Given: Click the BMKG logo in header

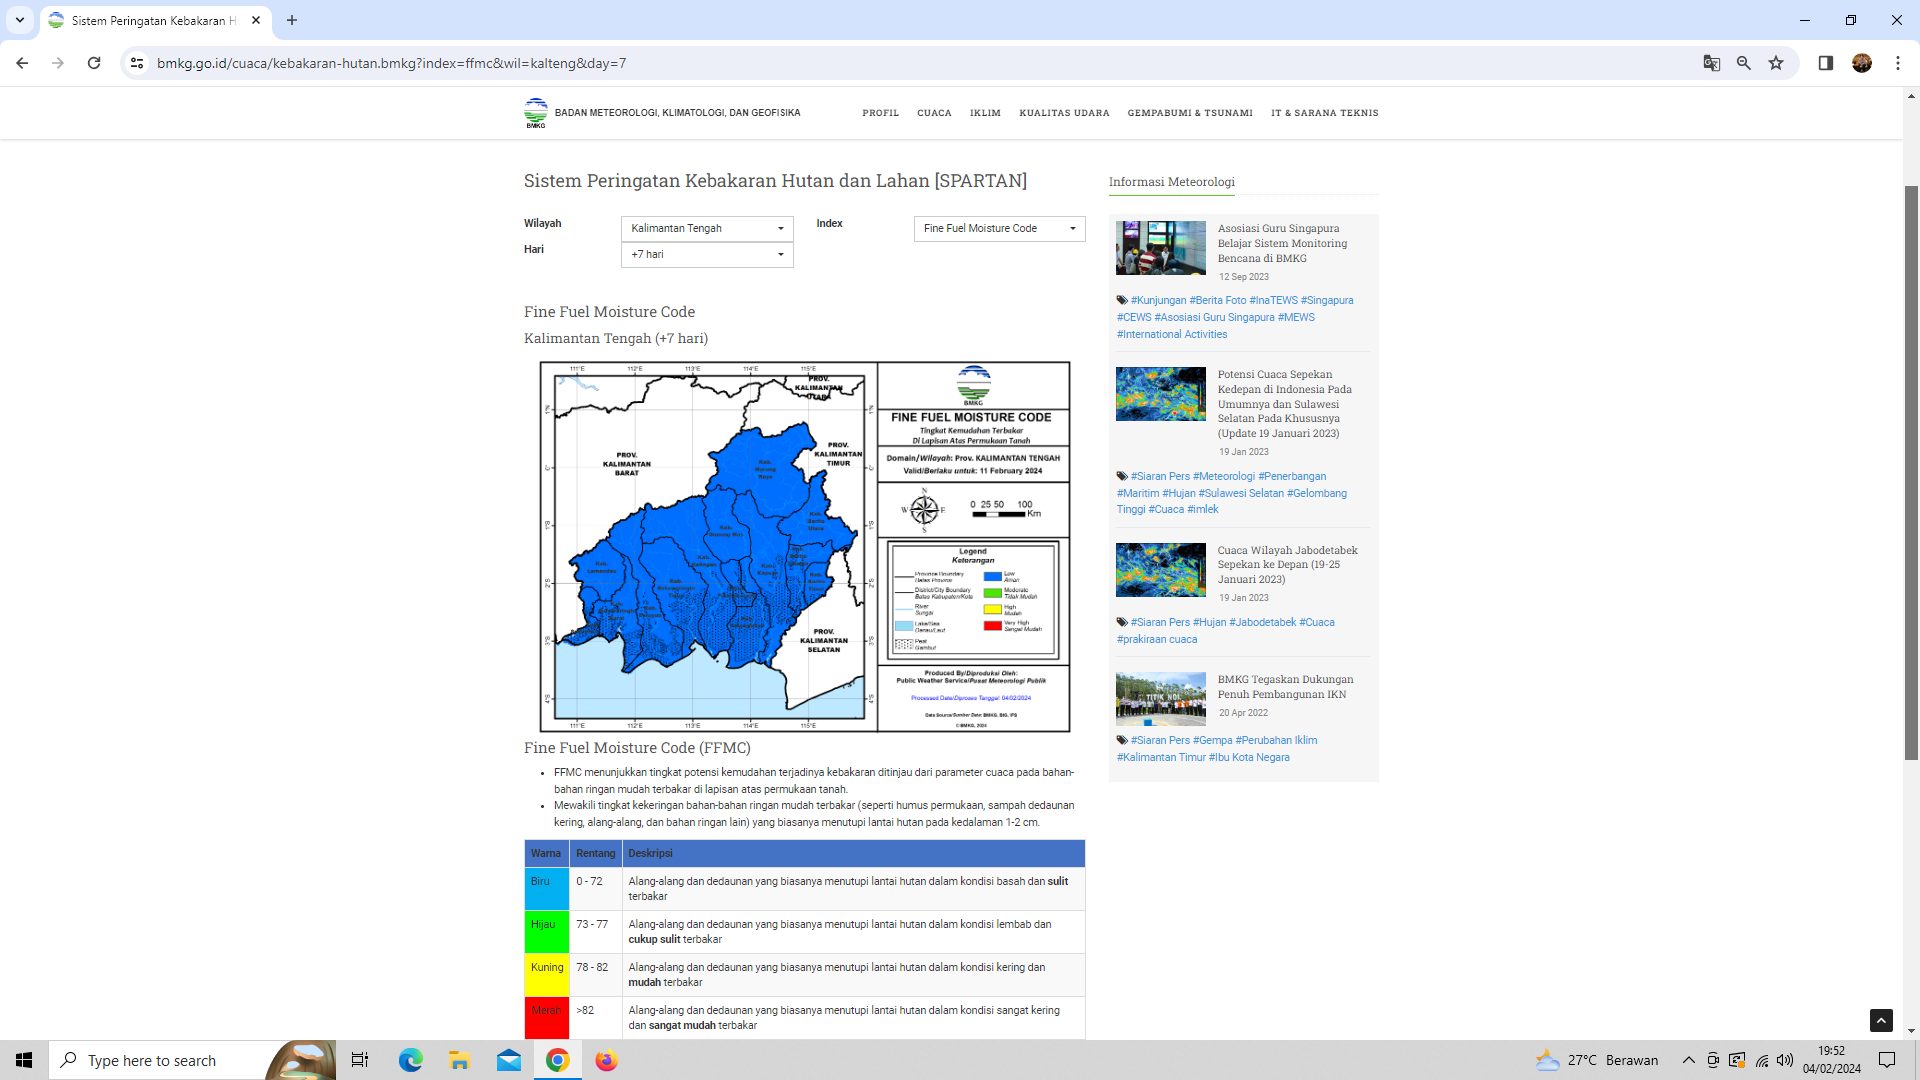Looking at the screenshot, I should pyautogui.click(x=536, y=113).
